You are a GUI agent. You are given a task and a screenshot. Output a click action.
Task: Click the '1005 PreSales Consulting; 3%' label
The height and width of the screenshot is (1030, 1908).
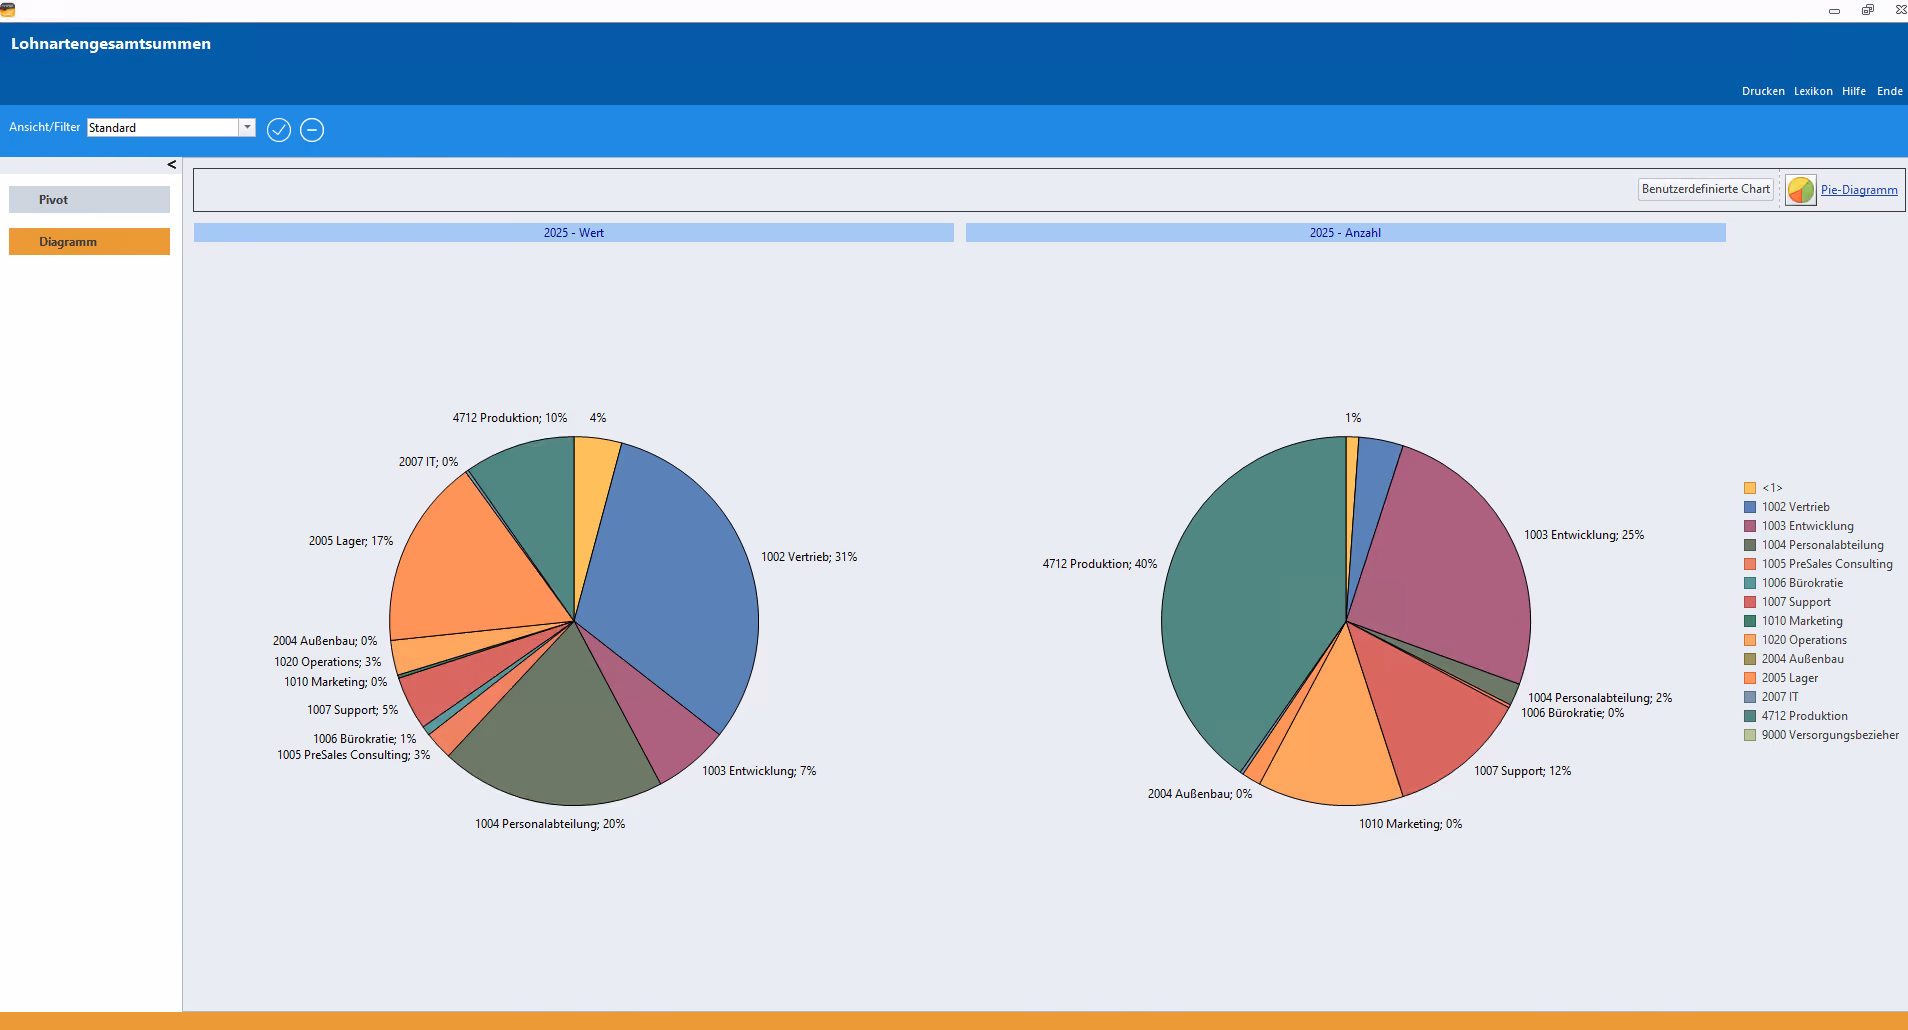coord(354,755)
